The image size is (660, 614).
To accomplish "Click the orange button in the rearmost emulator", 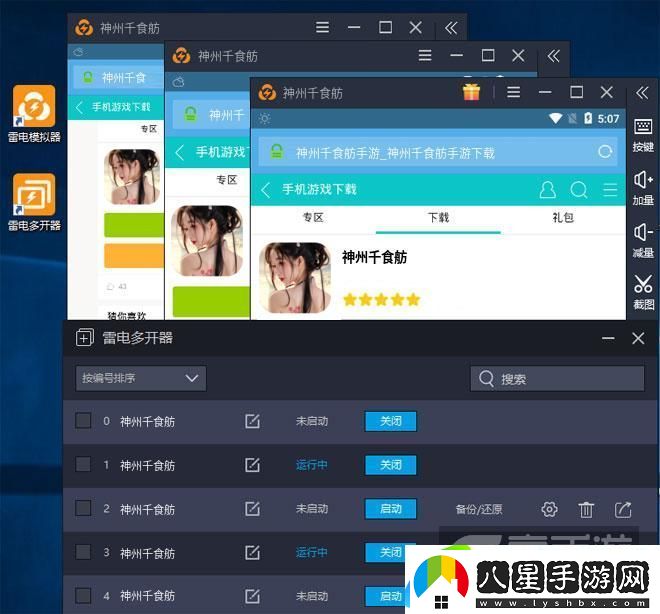I will (x=134, y=255).
